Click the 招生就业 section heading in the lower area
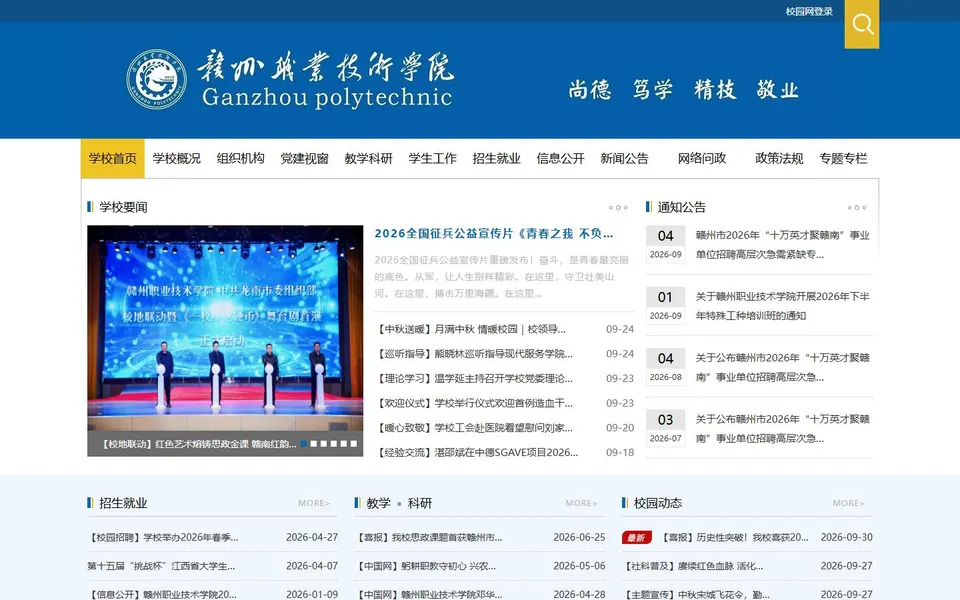The width and height of the screenshot is (960, 600). tap(123, 503)
